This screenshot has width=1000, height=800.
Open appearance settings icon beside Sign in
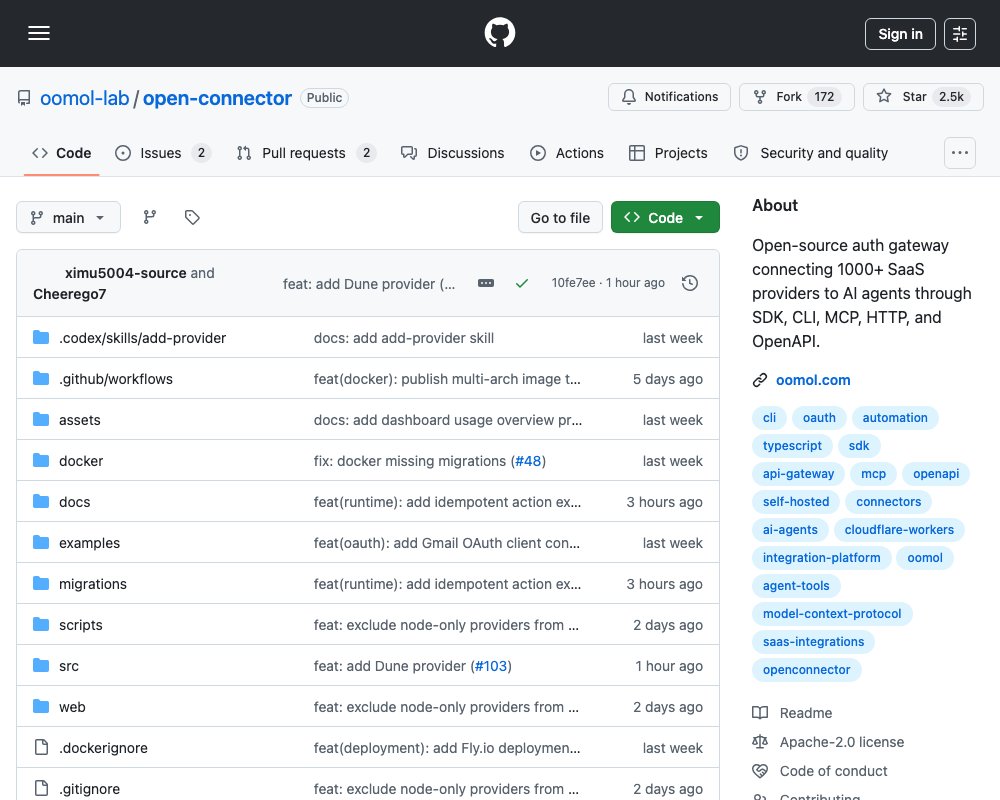pyautogui.click(x=960, y=34)
